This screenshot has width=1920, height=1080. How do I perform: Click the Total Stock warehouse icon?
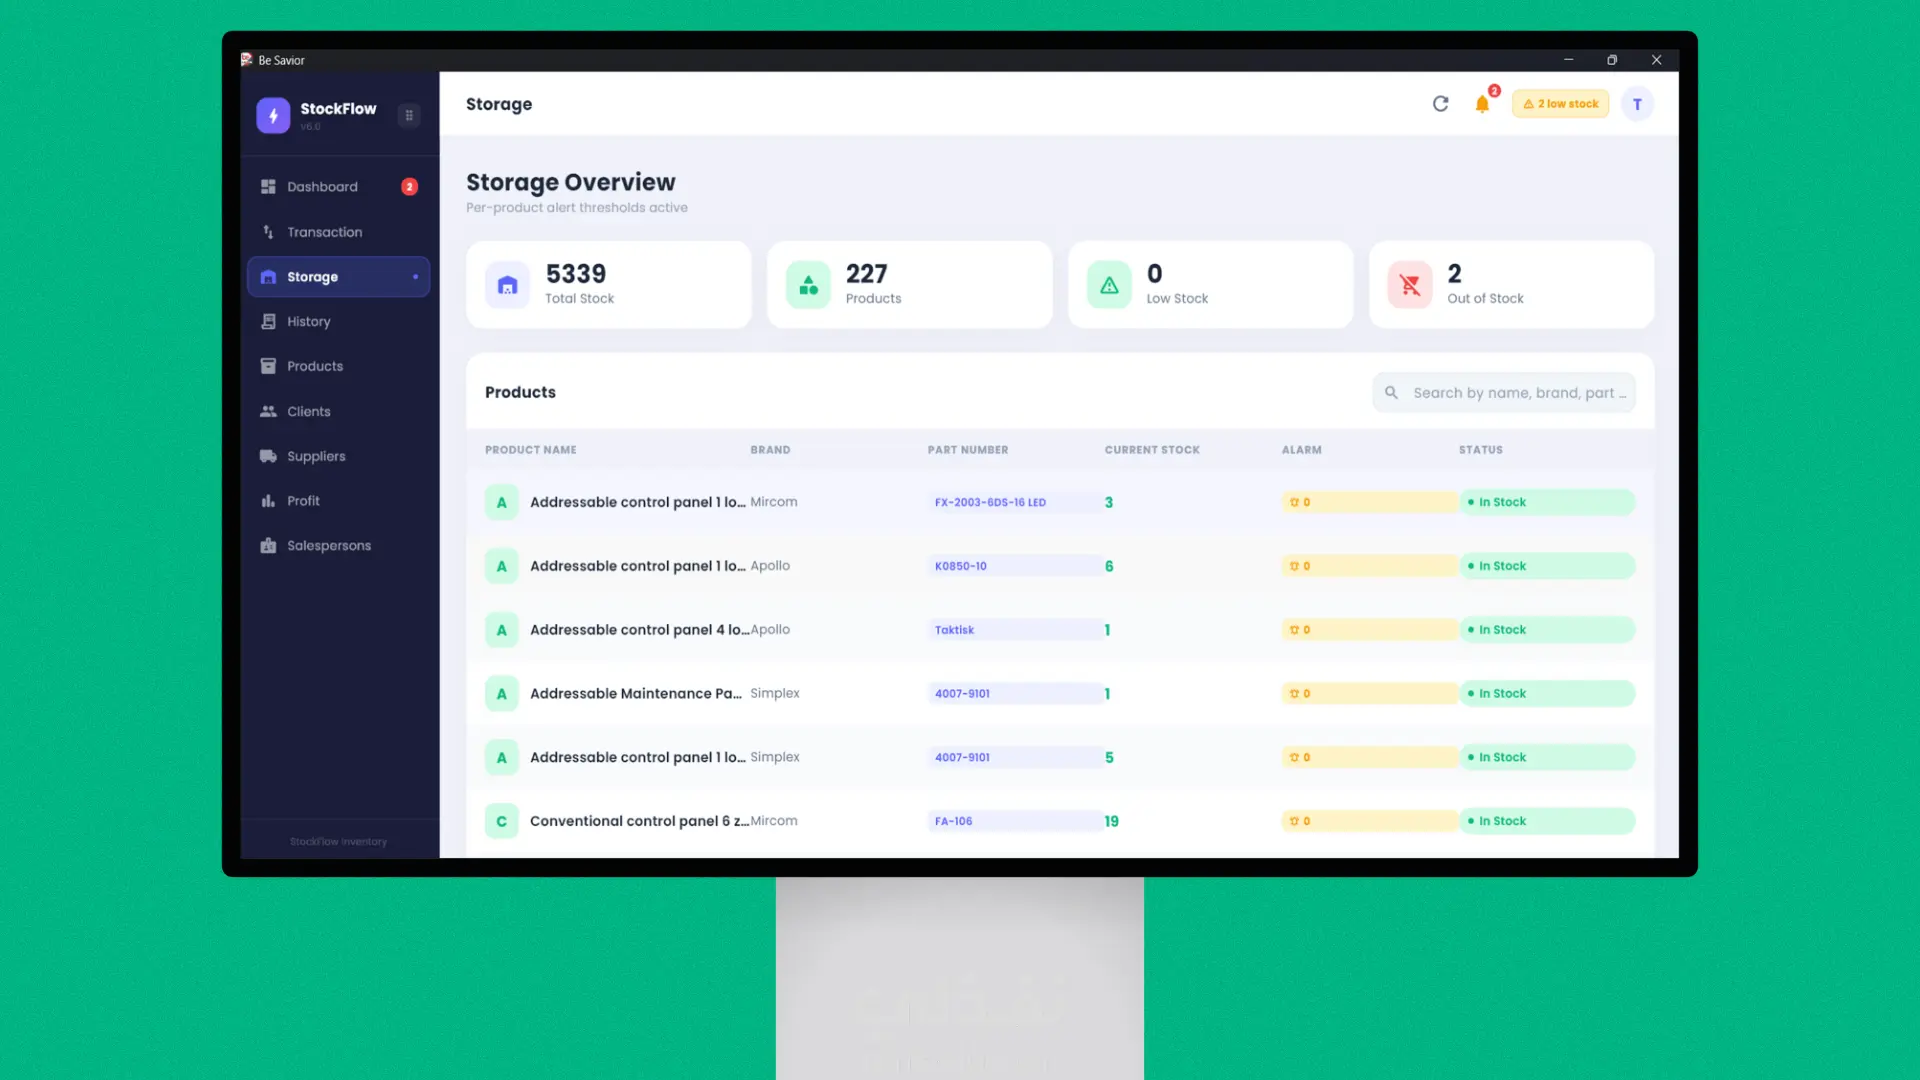(x=507, y=286)
